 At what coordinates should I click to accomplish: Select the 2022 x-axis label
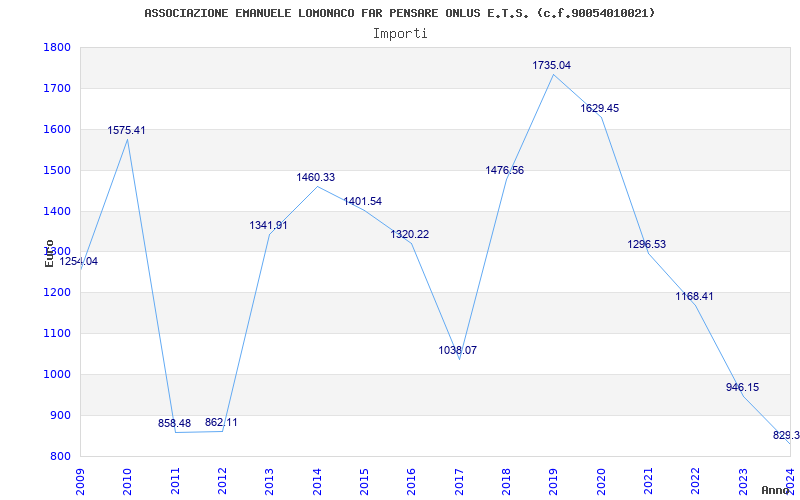(x=696, y=481)
